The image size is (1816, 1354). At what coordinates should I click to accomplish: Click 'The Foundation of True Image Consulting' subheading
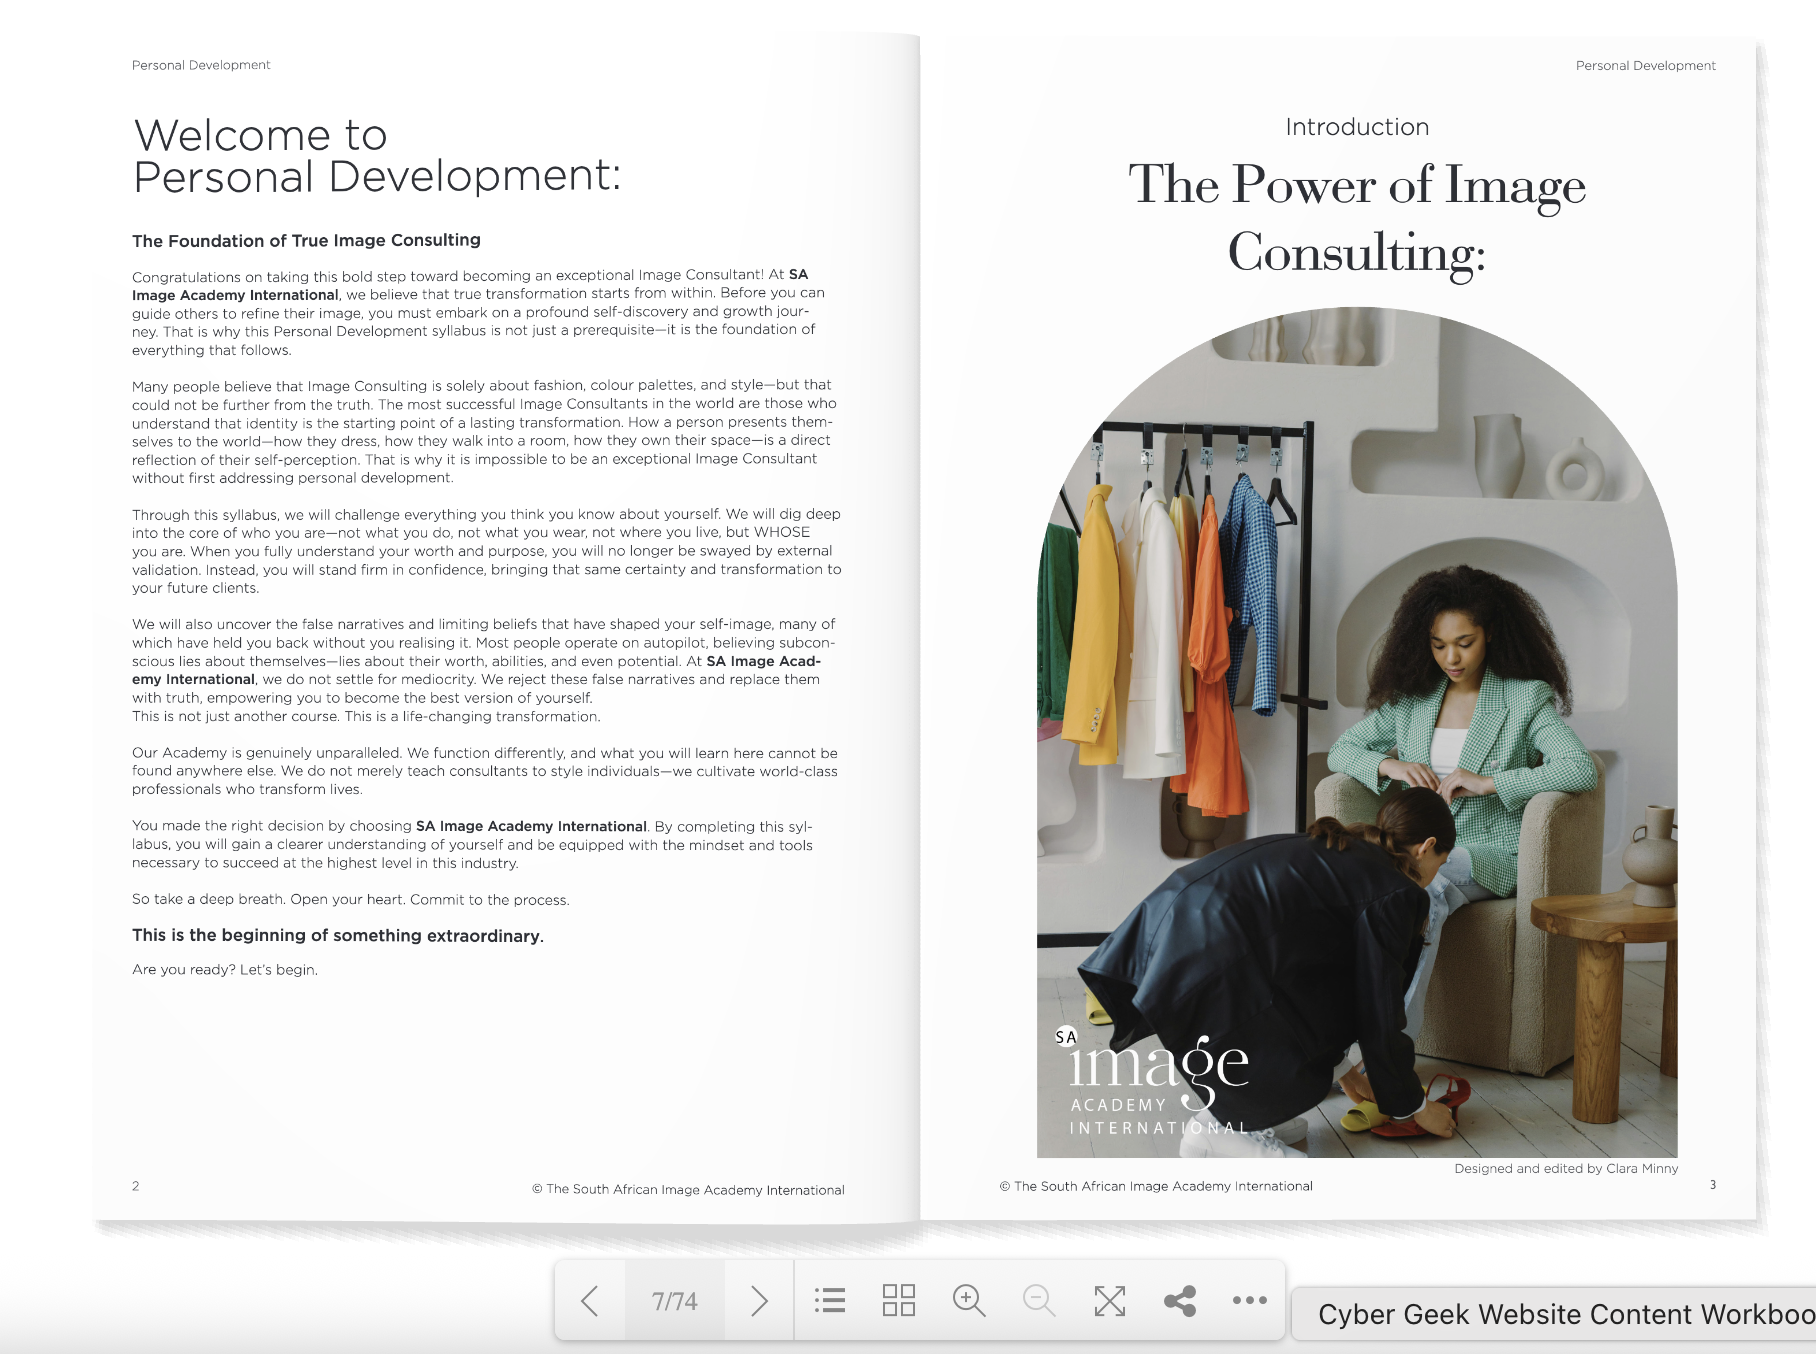[x=306, y=240]
